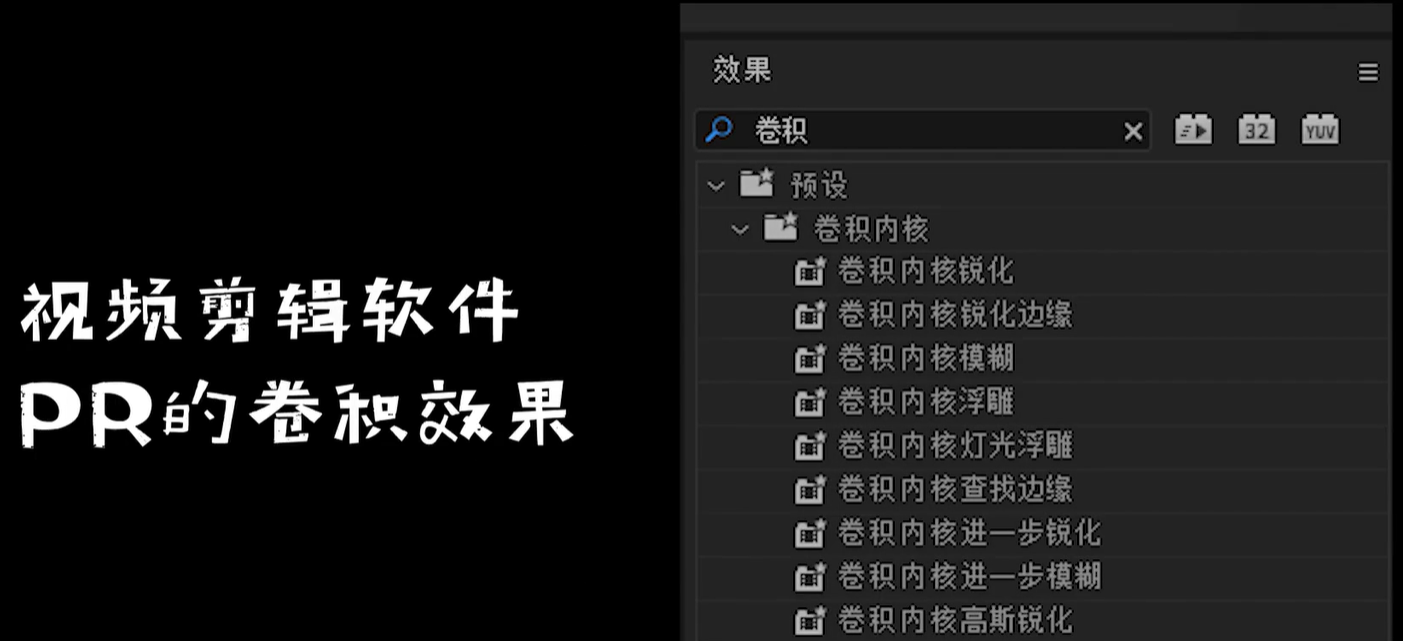Select the 卷积内核模糊 preset text

pyautogui.click(x=925, y=358)
